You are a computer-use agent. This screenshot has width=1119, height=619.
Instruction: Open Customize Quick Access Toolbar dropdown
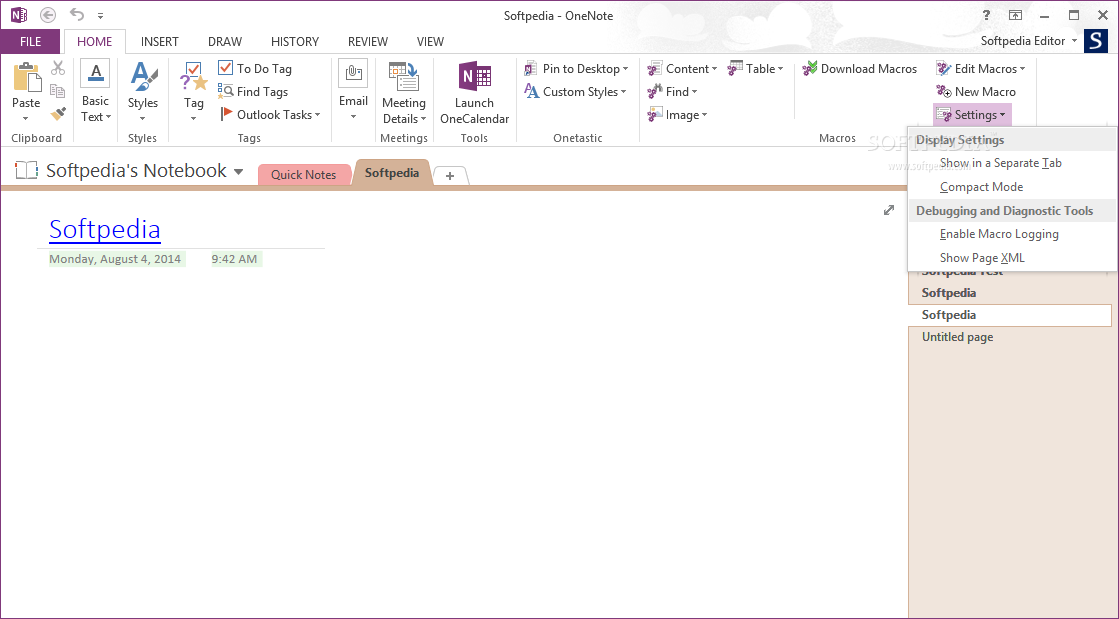click(101, 15)
